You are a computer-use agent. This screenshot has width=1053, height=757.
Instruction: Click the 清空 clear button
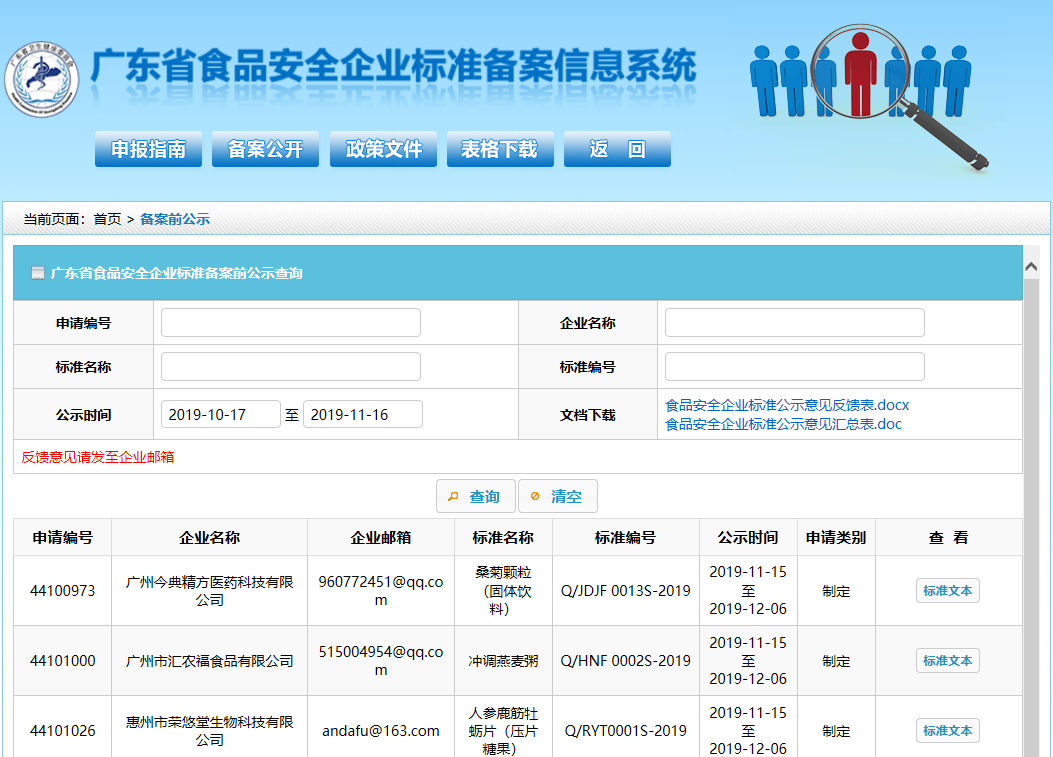tap(557, 496)
